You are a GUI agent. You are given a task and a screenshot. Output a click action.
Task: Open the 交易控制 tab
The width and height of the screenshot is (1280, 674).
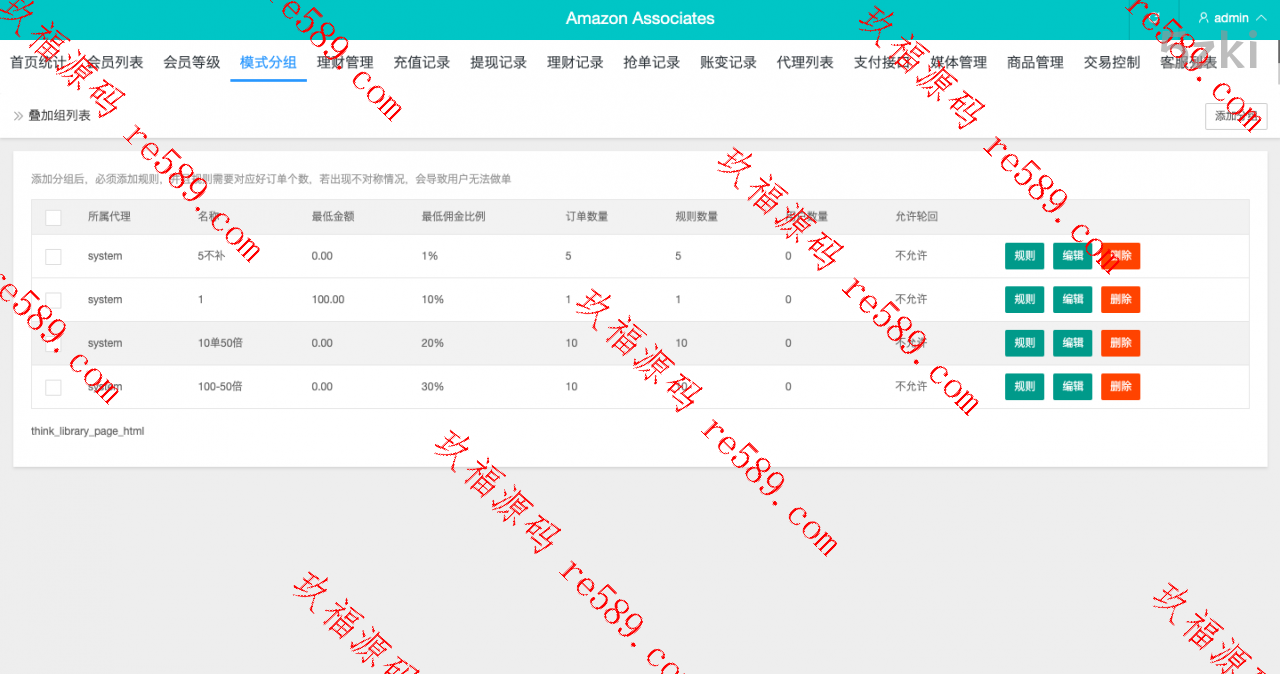click(x=1112, y=62)
